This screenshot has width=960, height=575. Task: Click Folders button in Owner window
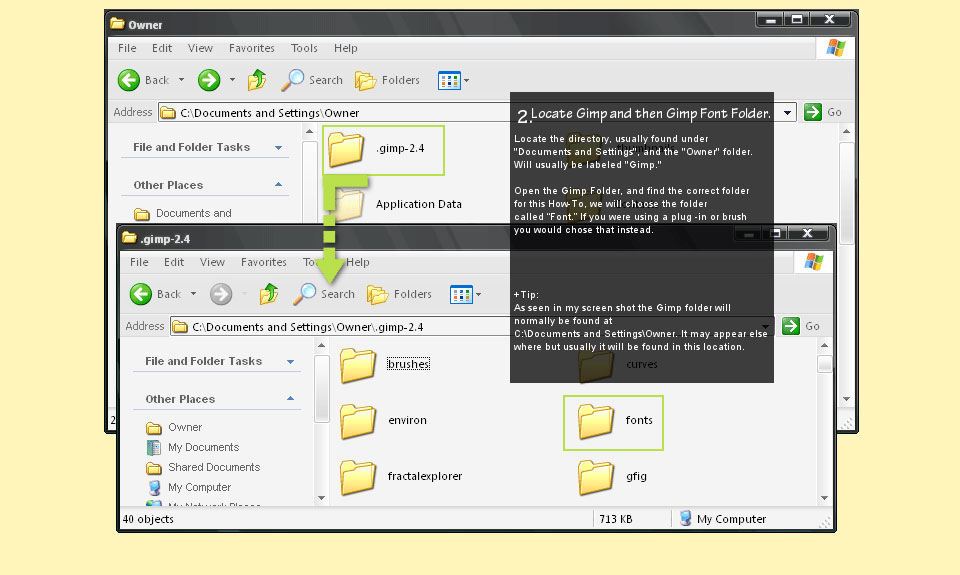coord(388,80)
